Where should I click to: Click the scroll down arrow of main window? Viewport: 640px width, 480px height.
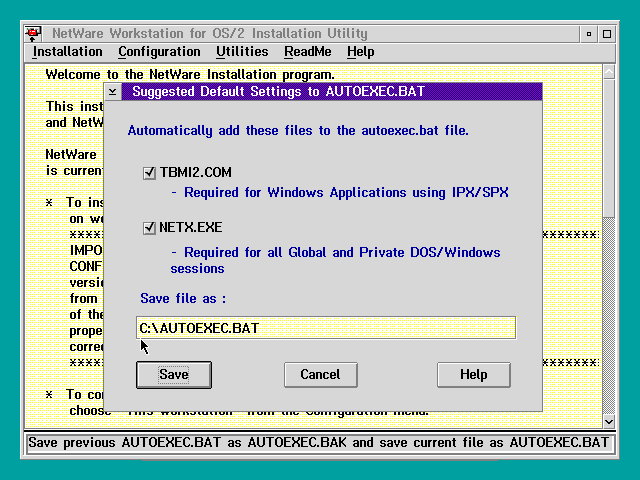pyautogui.click(x=609, y=421)
